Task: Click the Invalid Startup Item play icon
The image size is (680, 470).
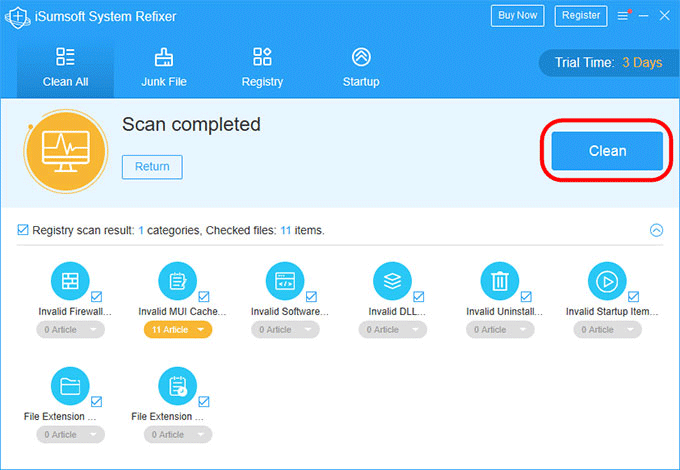Action: 607,281
